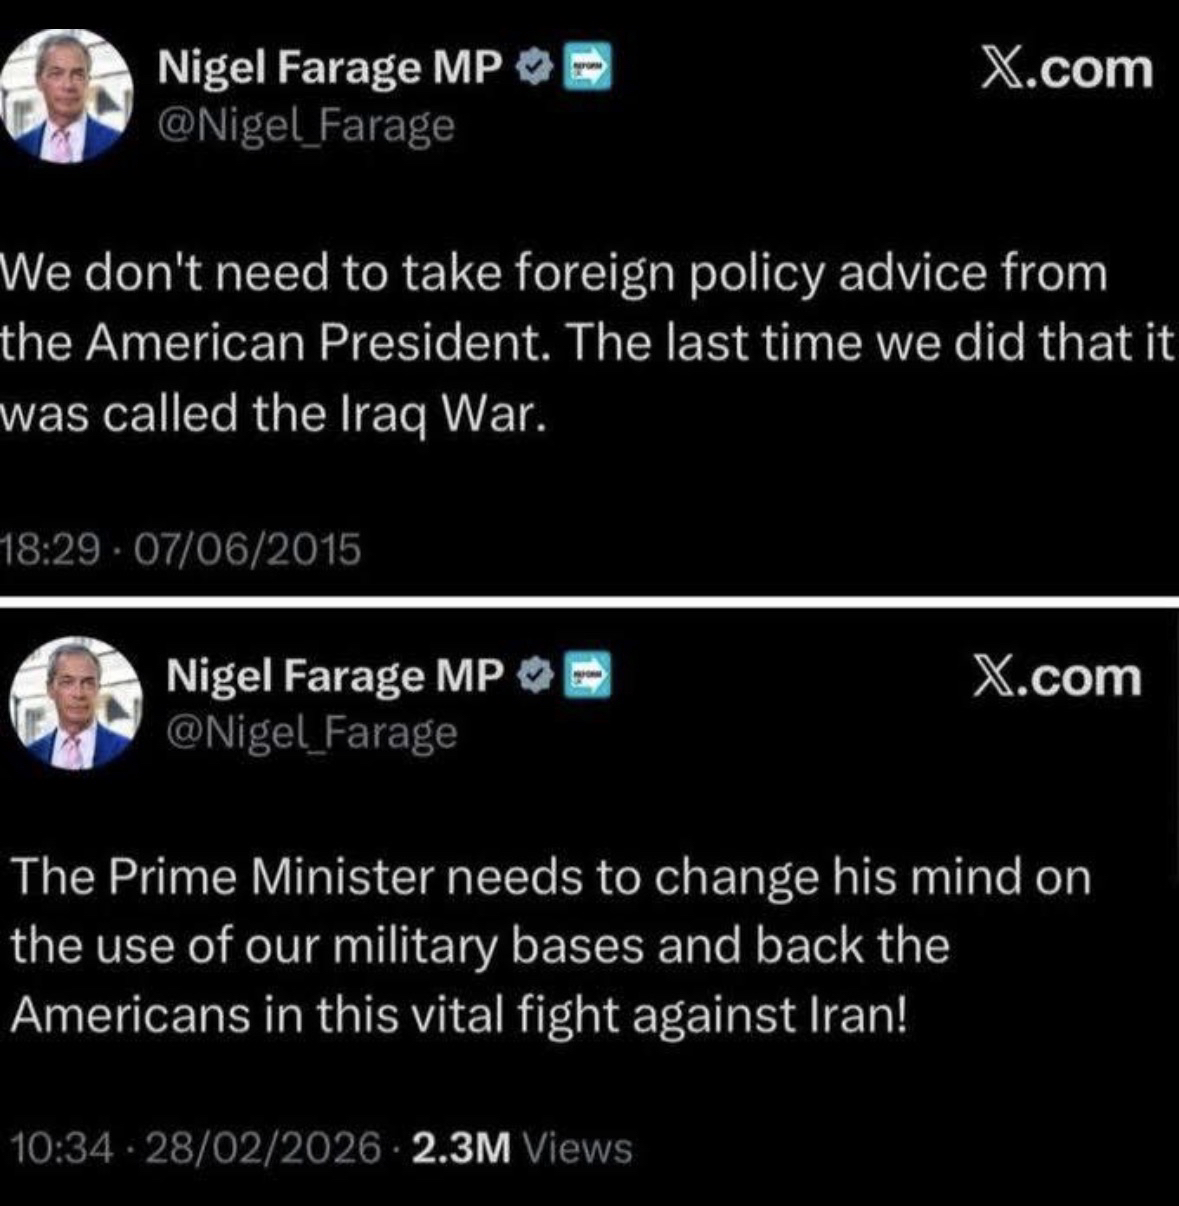
Task: Open the @Nigel_Farage handle in the bottom tweet
Action: tap(311, 733)
